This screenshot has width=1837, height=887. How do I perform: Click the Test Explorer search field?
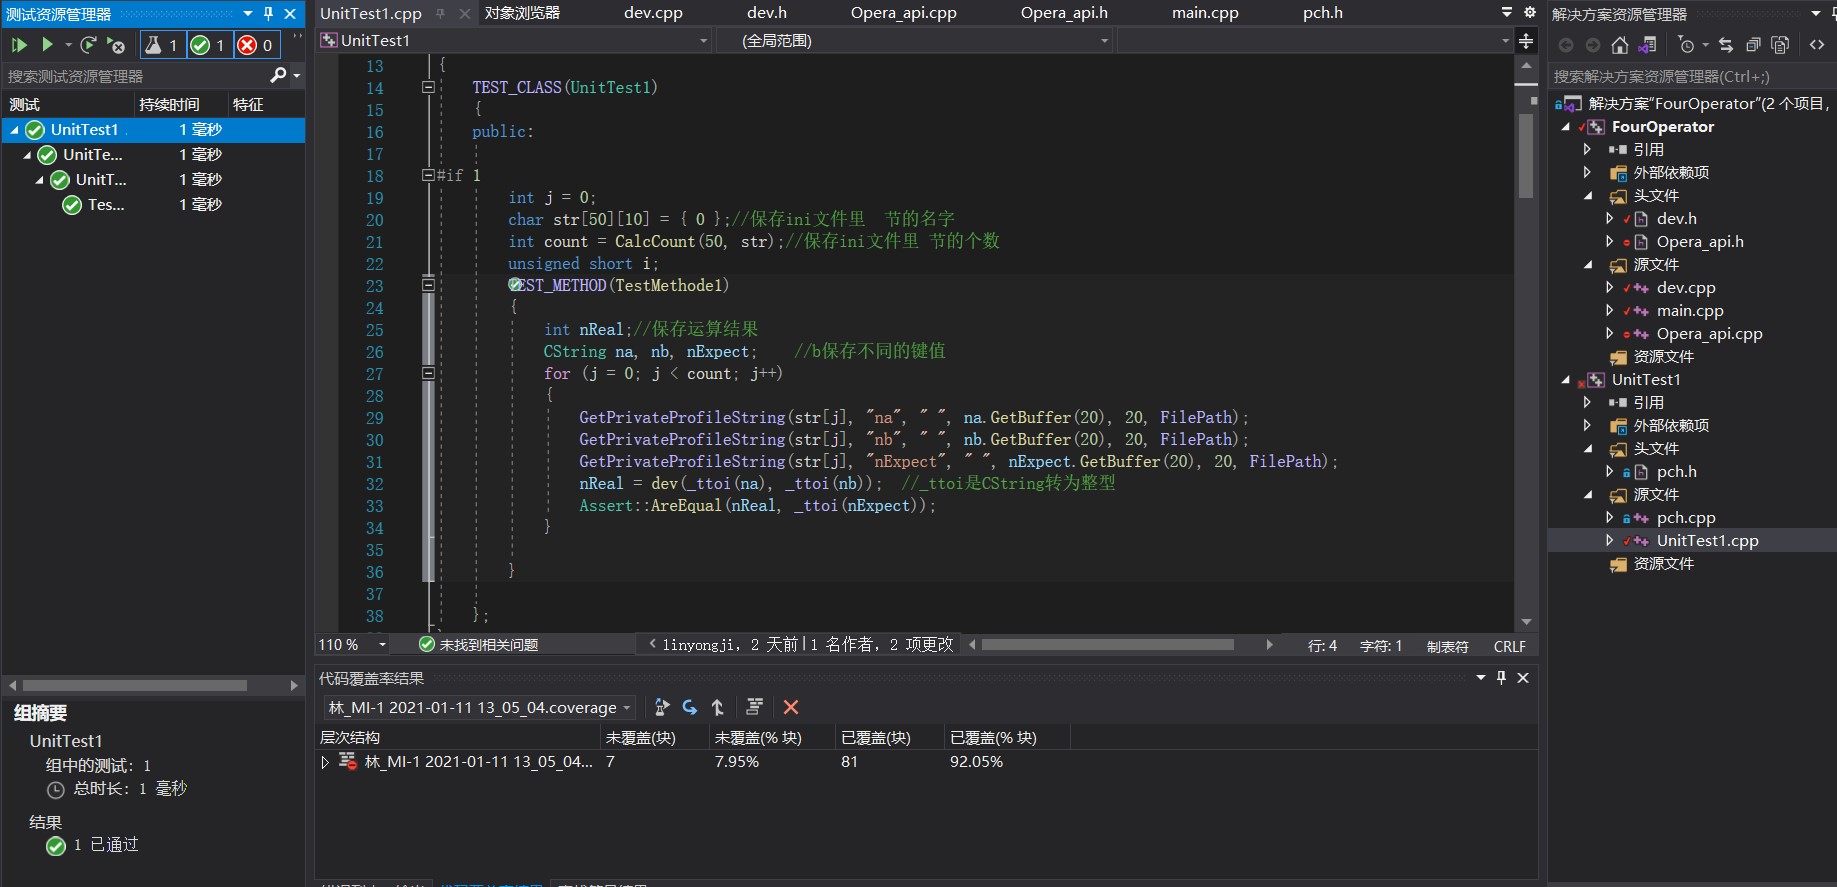pyautogui.click(x=135, y=76)
